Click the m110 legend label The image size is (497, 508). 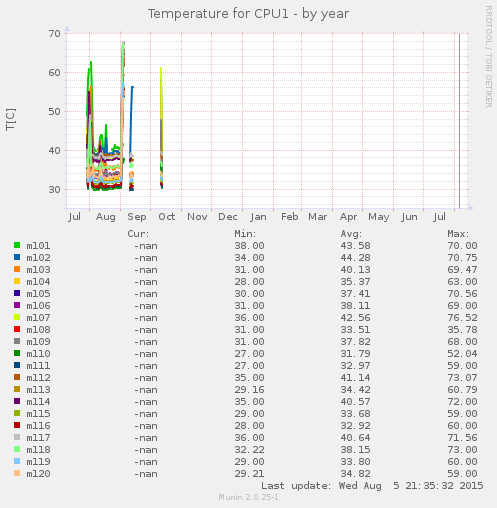[38, 354]
